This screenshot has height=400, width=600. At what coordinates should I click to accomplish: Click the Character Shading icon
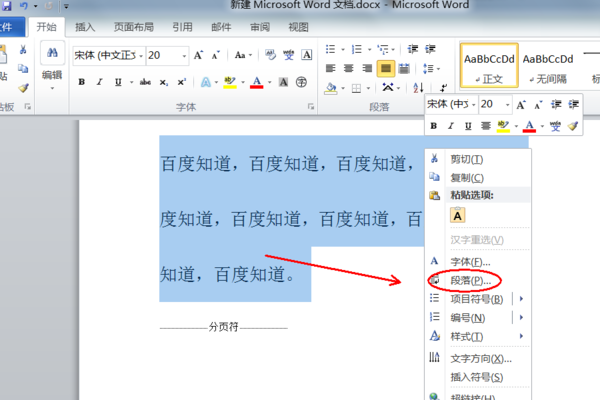point(283,82)
